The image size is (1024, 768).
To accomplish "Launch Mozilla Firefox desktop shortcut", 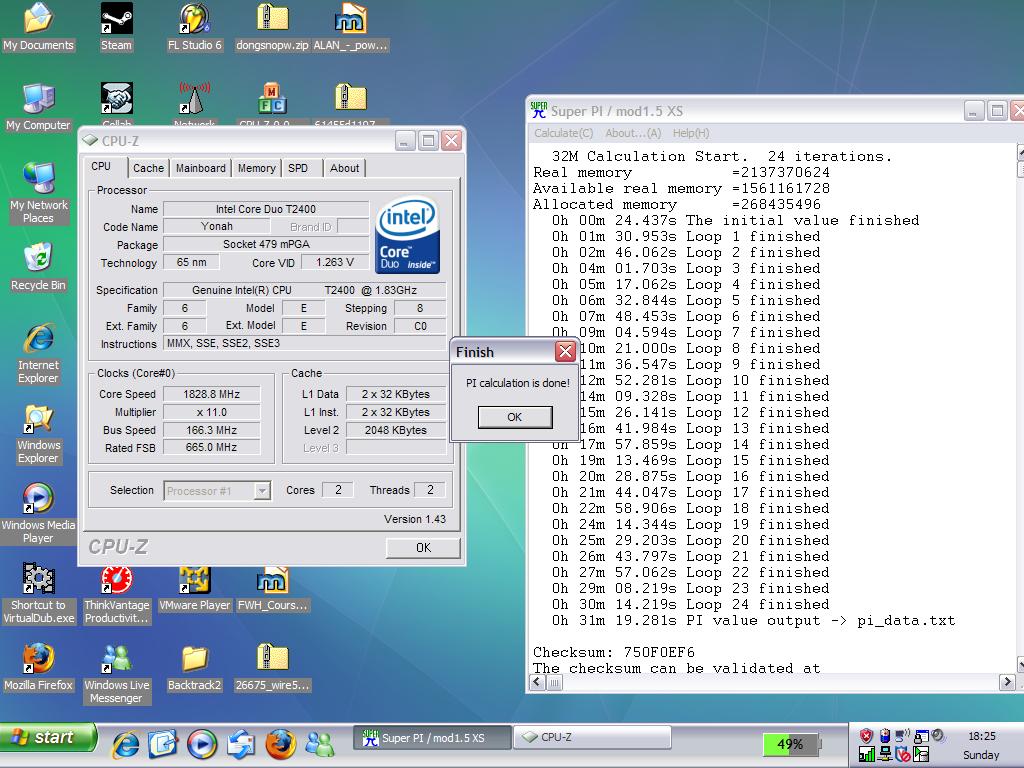I will (38, 667).
